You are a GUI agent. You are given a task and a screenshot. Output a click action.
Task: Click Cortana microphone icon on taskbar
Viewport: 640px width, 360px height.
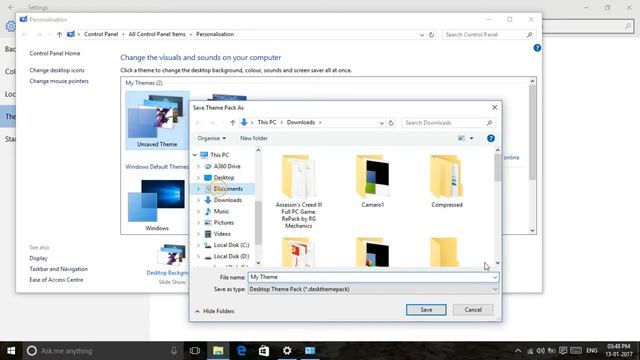pyautogui.click(x=174, y=351)
